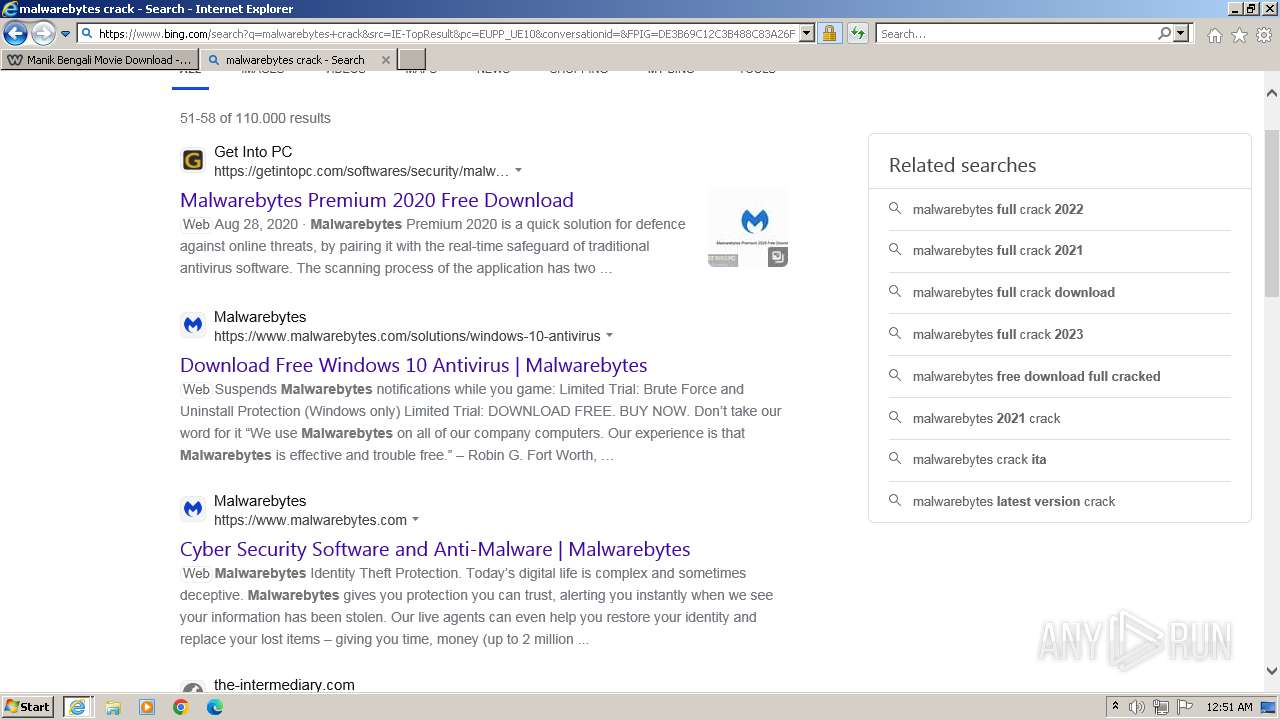Click the search magnifier icon in toolbar
1280x720 pixels.
[1164, 34]
